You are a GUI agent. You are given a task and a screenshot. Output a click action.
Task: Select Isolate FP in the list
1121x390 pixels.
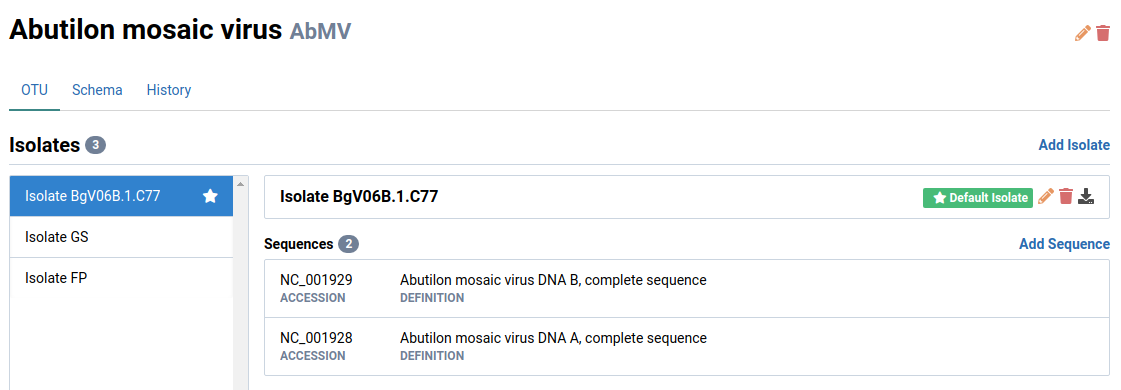point(122,279)
